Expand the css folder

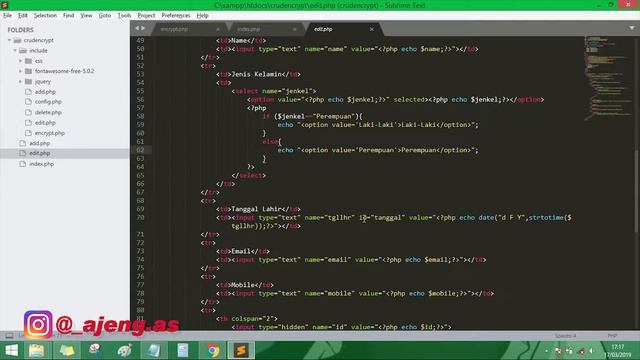[x=20, y=61]
